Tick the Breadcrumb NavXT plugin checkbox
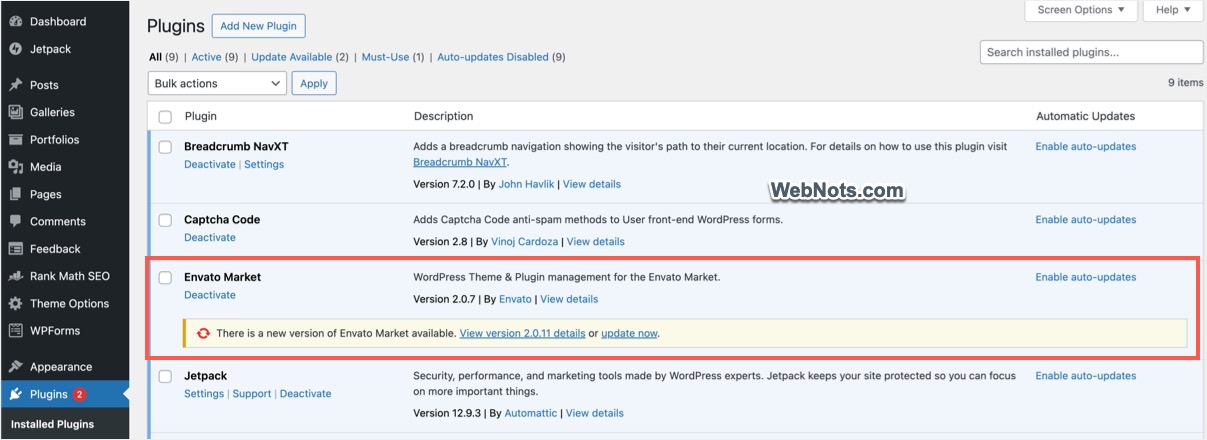Image resolution: width=1207 pixels, height=440 pixels. point(166,147)
